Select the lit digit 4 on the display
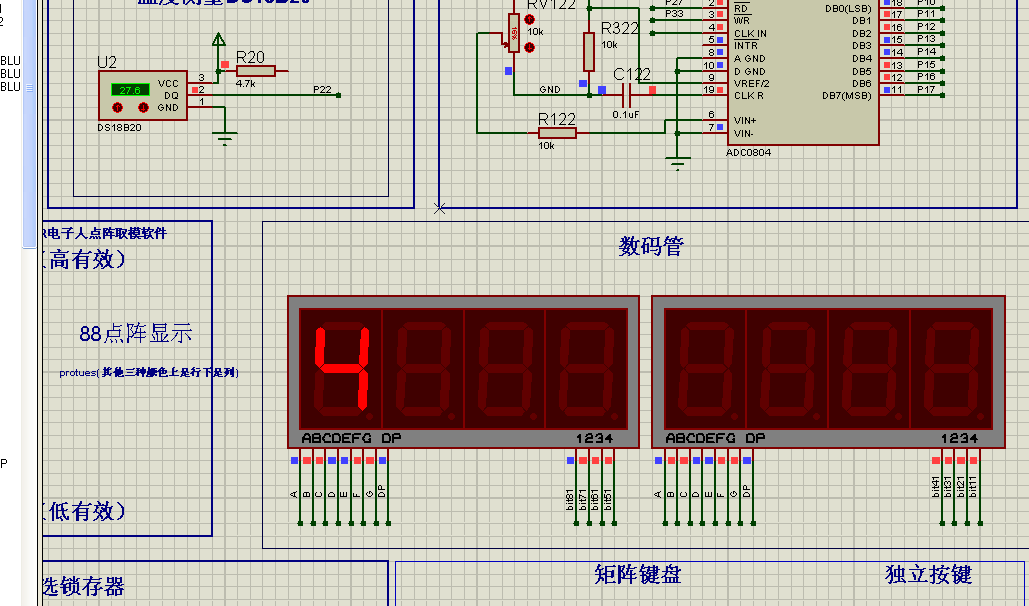1029x606 pixels. pos(341,368)
